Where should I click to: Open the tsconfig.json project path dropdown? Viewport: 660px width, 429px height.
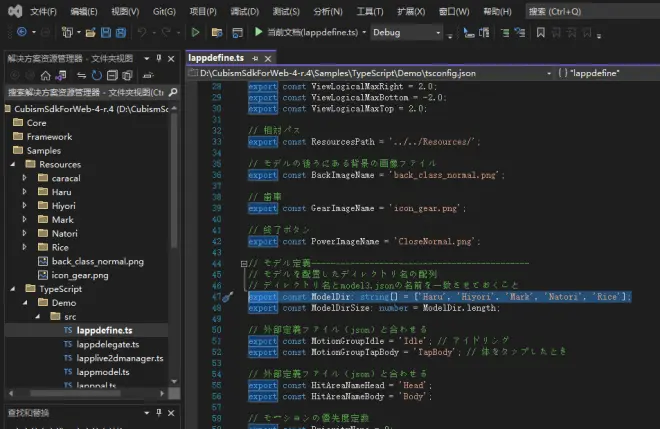point(548,73)
